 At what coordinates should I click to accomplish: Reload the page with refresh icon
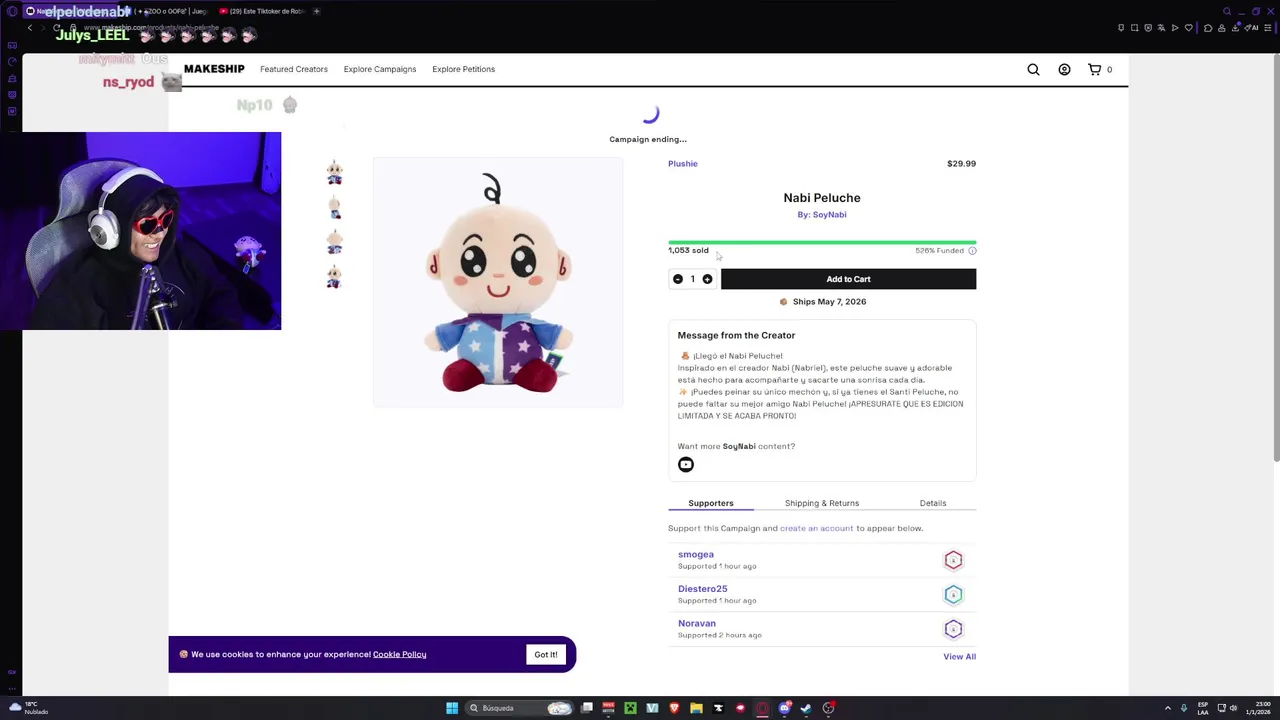pyautogui.click(x=57, y=27)
